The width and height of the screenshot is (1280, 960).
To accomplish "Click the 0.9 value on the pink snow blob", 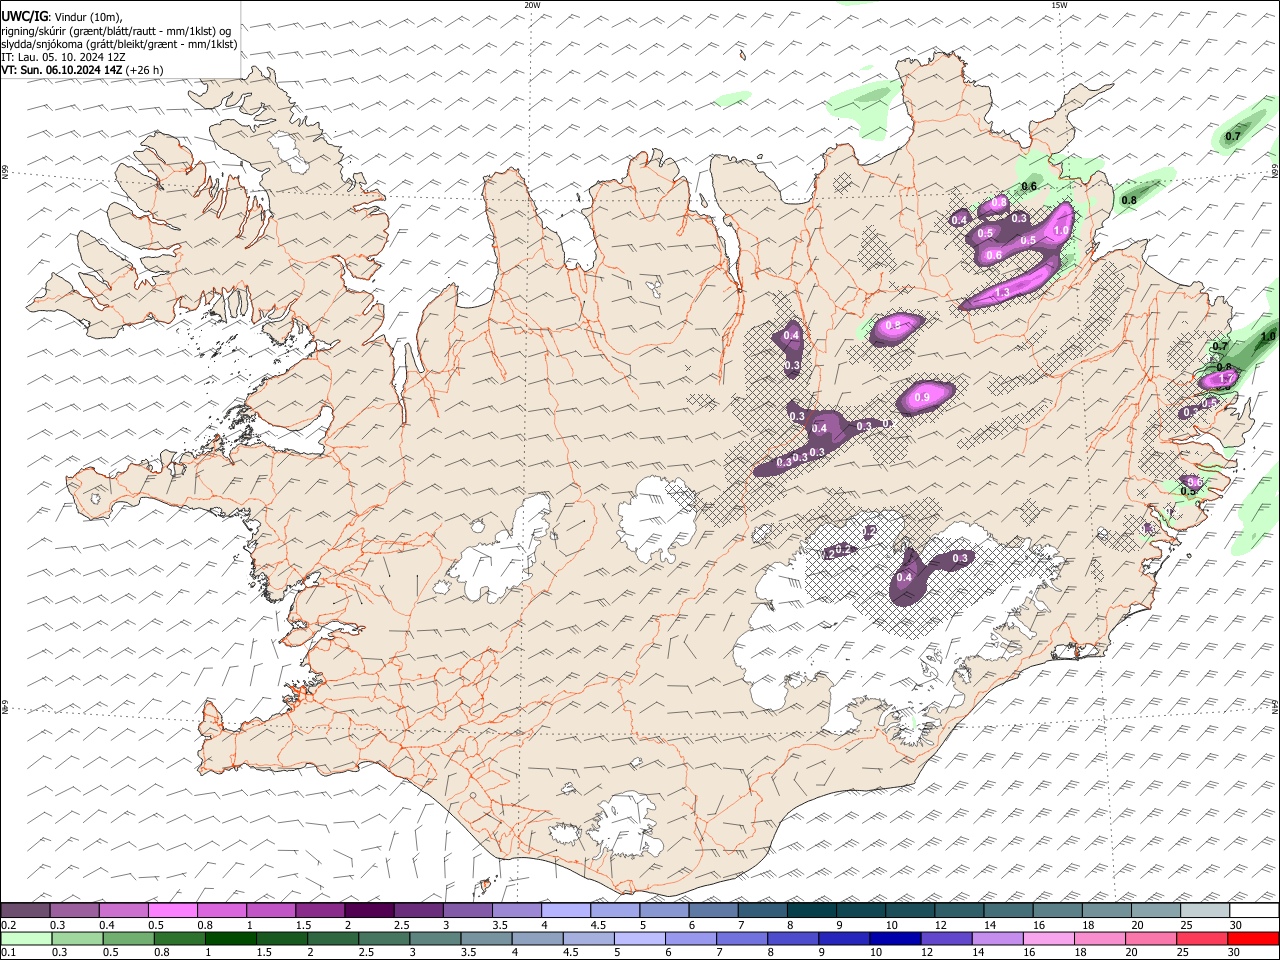I will click(x=922, y=397).
